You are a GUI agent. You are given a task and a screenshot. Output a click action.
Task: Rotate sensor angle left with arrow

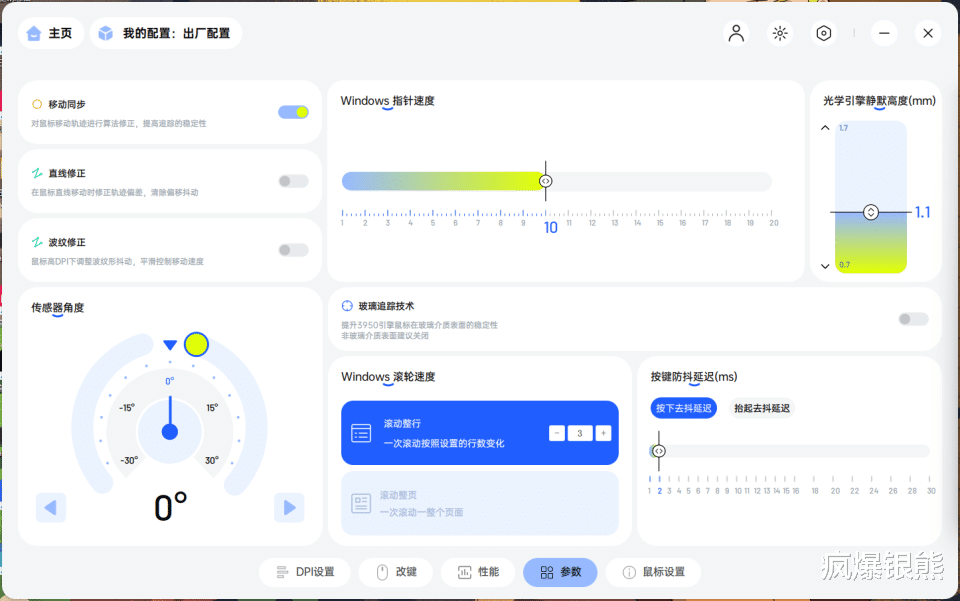point(51,507)
